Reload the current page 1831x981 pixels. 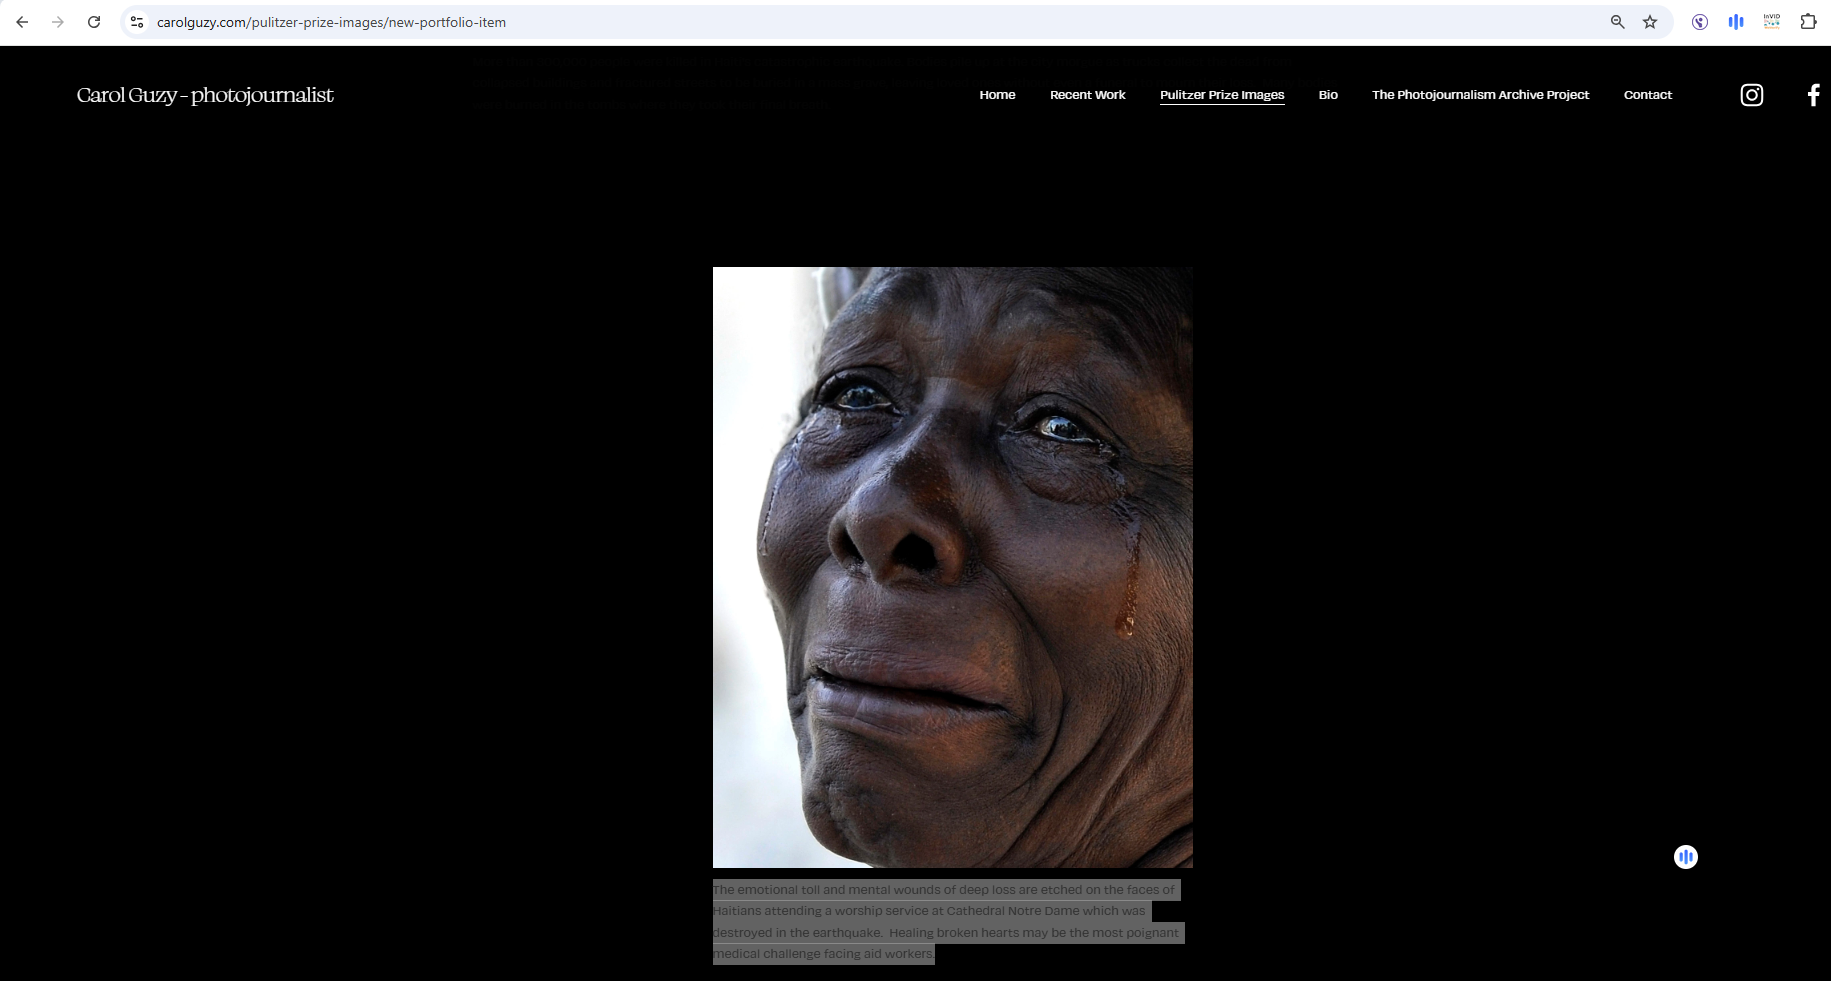[x=94, y=22]
